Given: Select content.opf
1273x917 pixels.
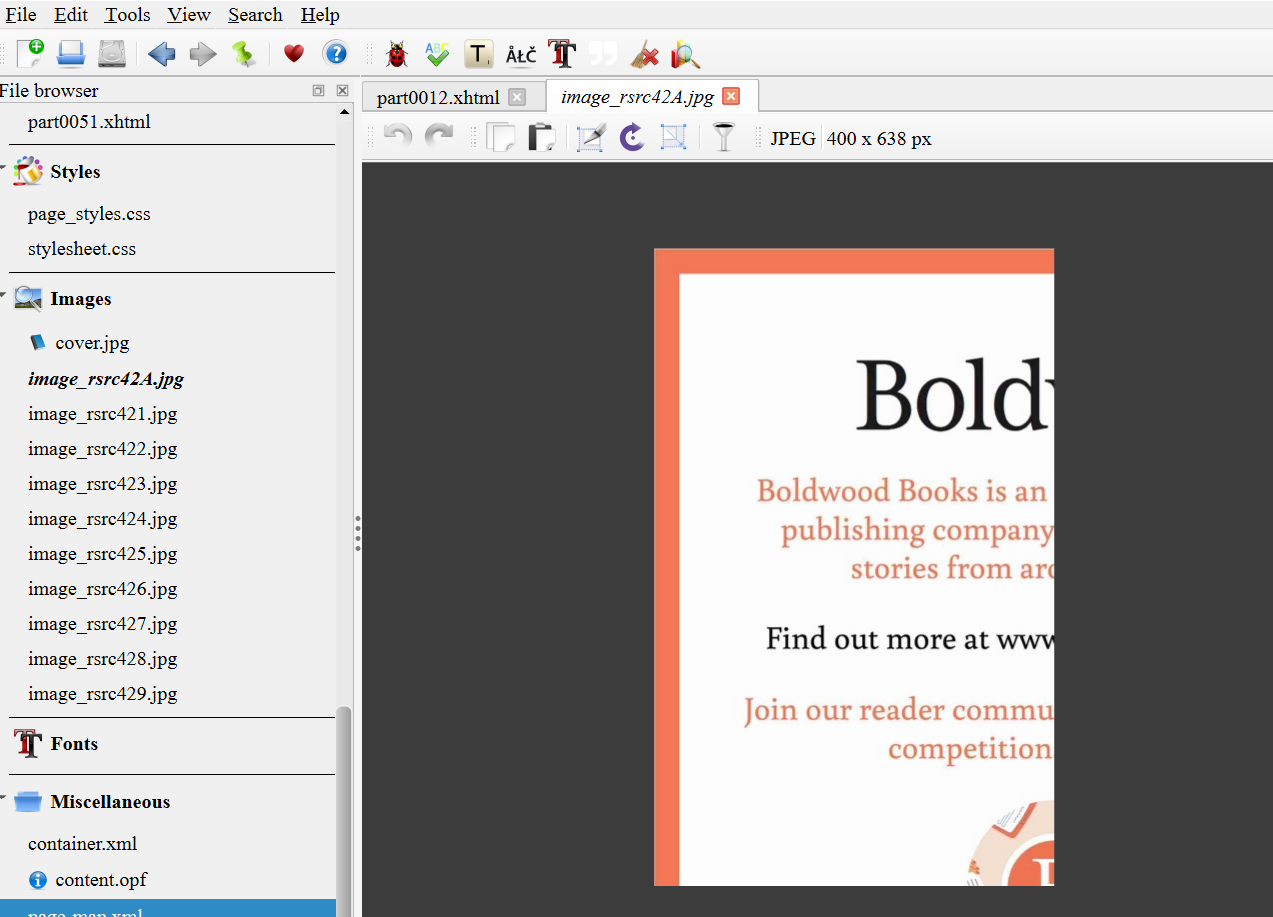Looking at the screenshot, I should point(101,880).
